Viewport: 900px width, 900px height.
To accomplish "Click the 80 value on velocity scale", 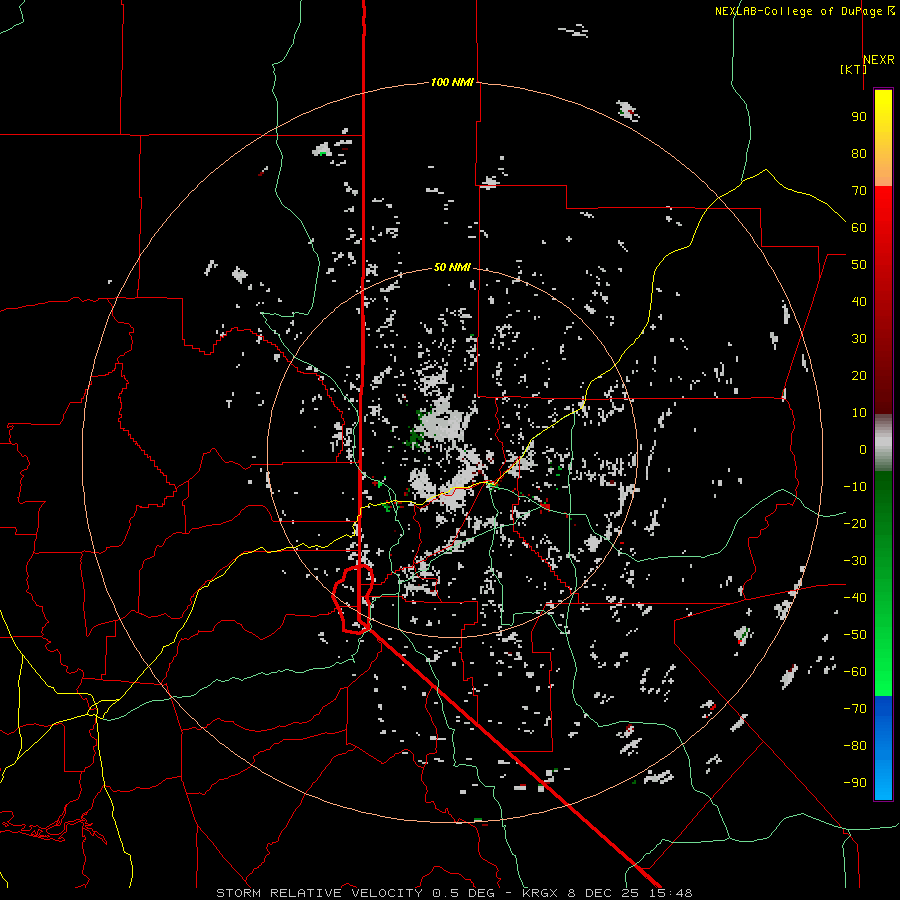I will pos(859,153).
